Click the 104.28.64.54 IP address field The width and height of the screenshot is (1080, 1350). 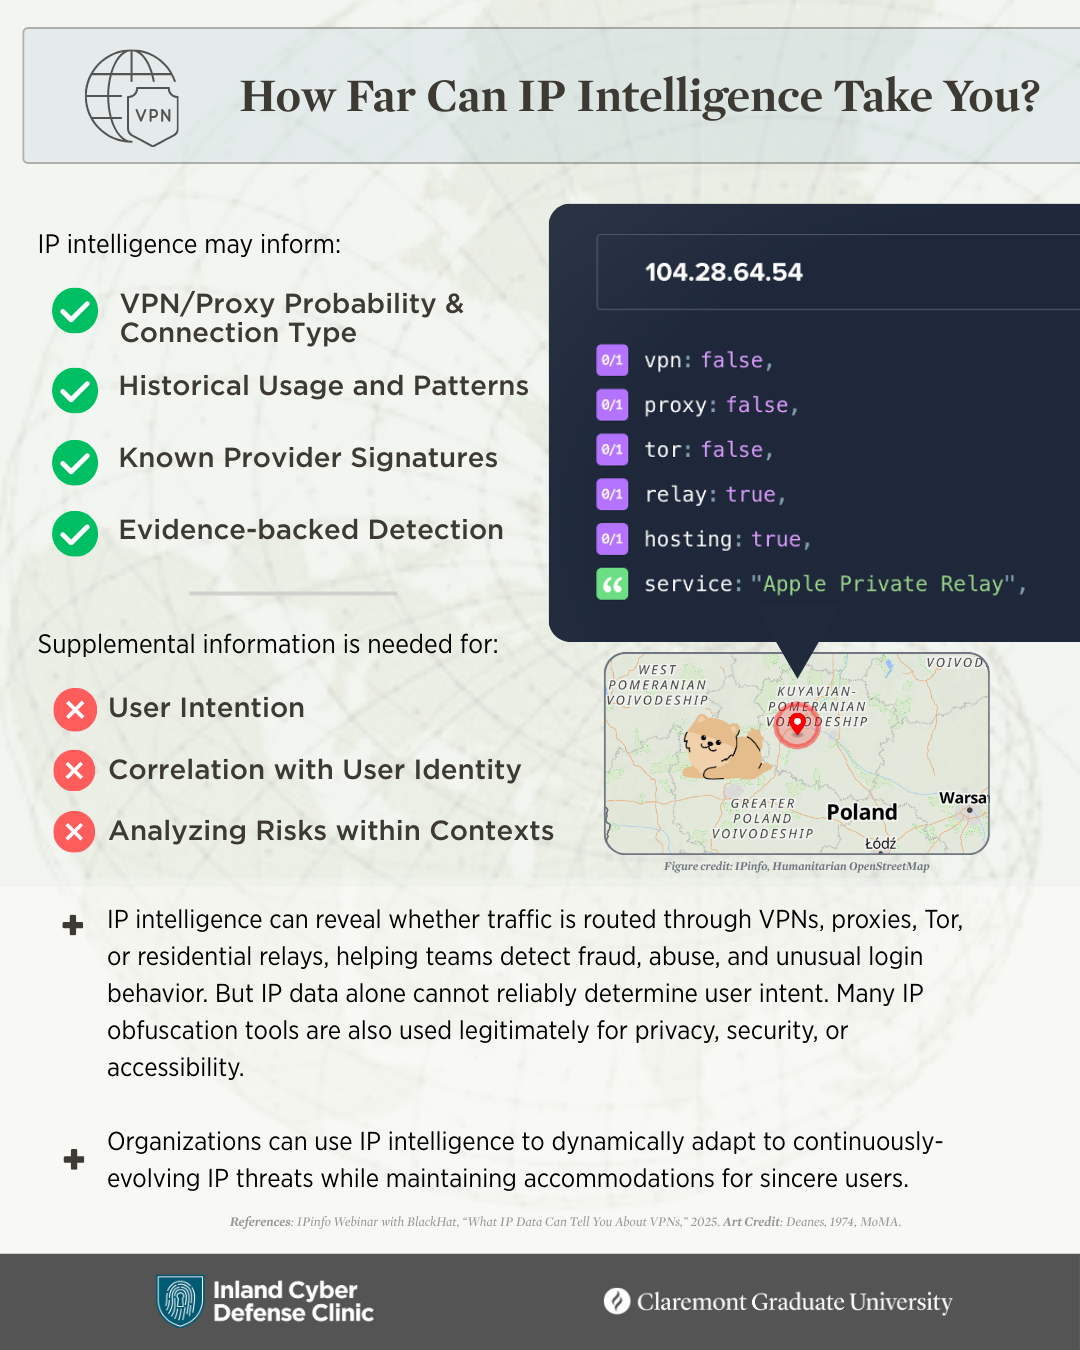click(x=724, y=272)
